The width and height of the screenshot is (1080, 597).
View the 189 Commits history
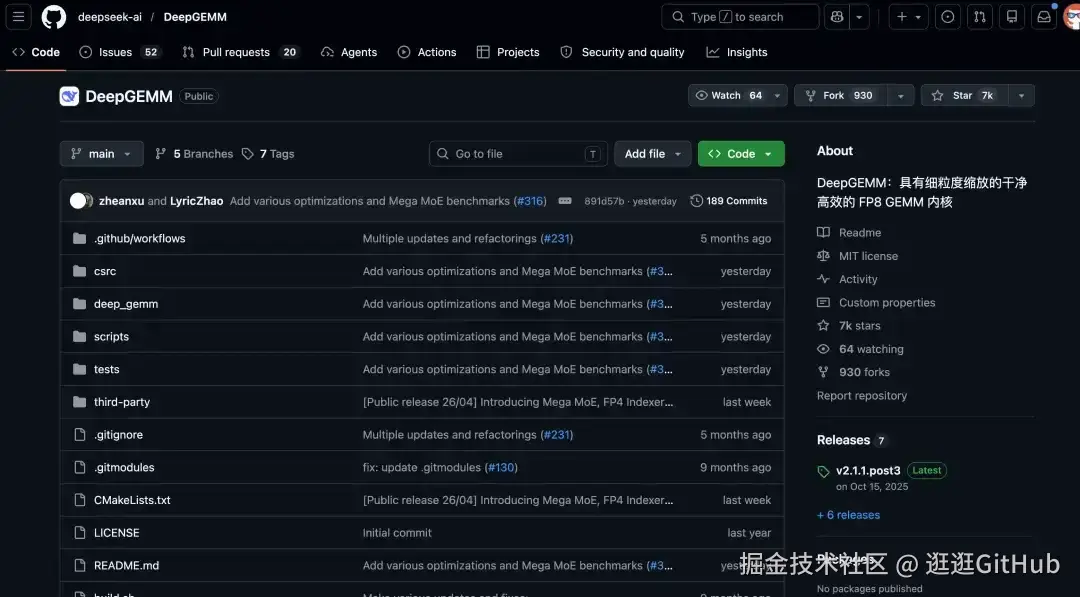[729, 200]
